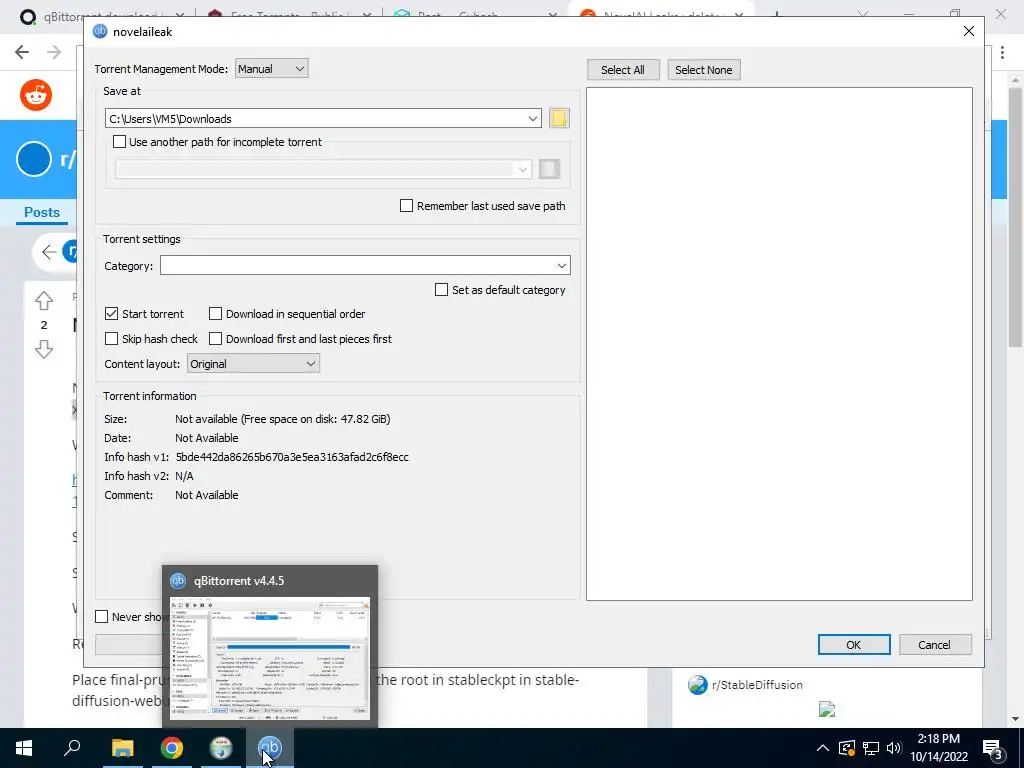Check the Never show again checkbox

(x=101, y=616)
